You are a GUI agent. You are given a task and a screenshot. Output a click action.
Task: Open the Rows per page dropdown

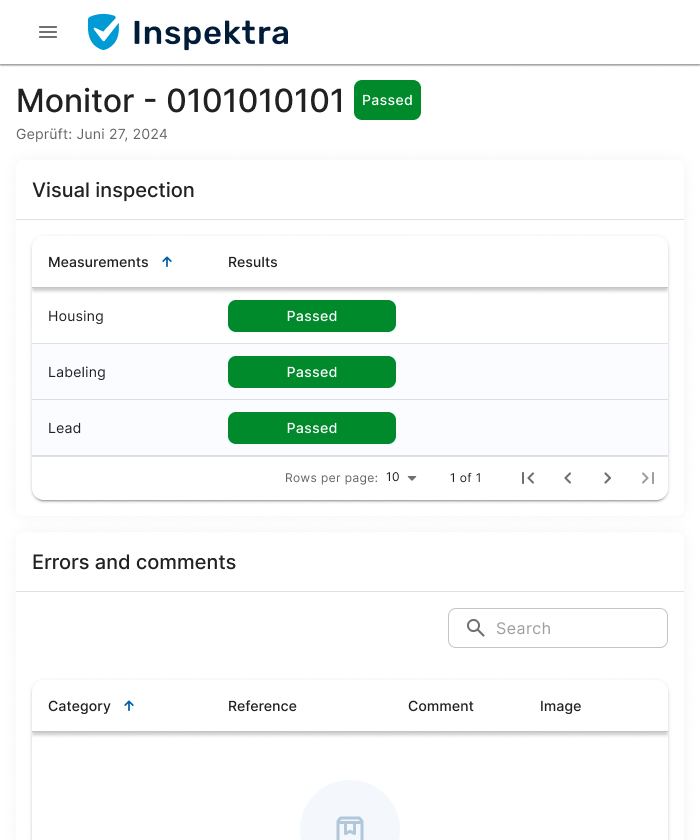pos(401,478)
